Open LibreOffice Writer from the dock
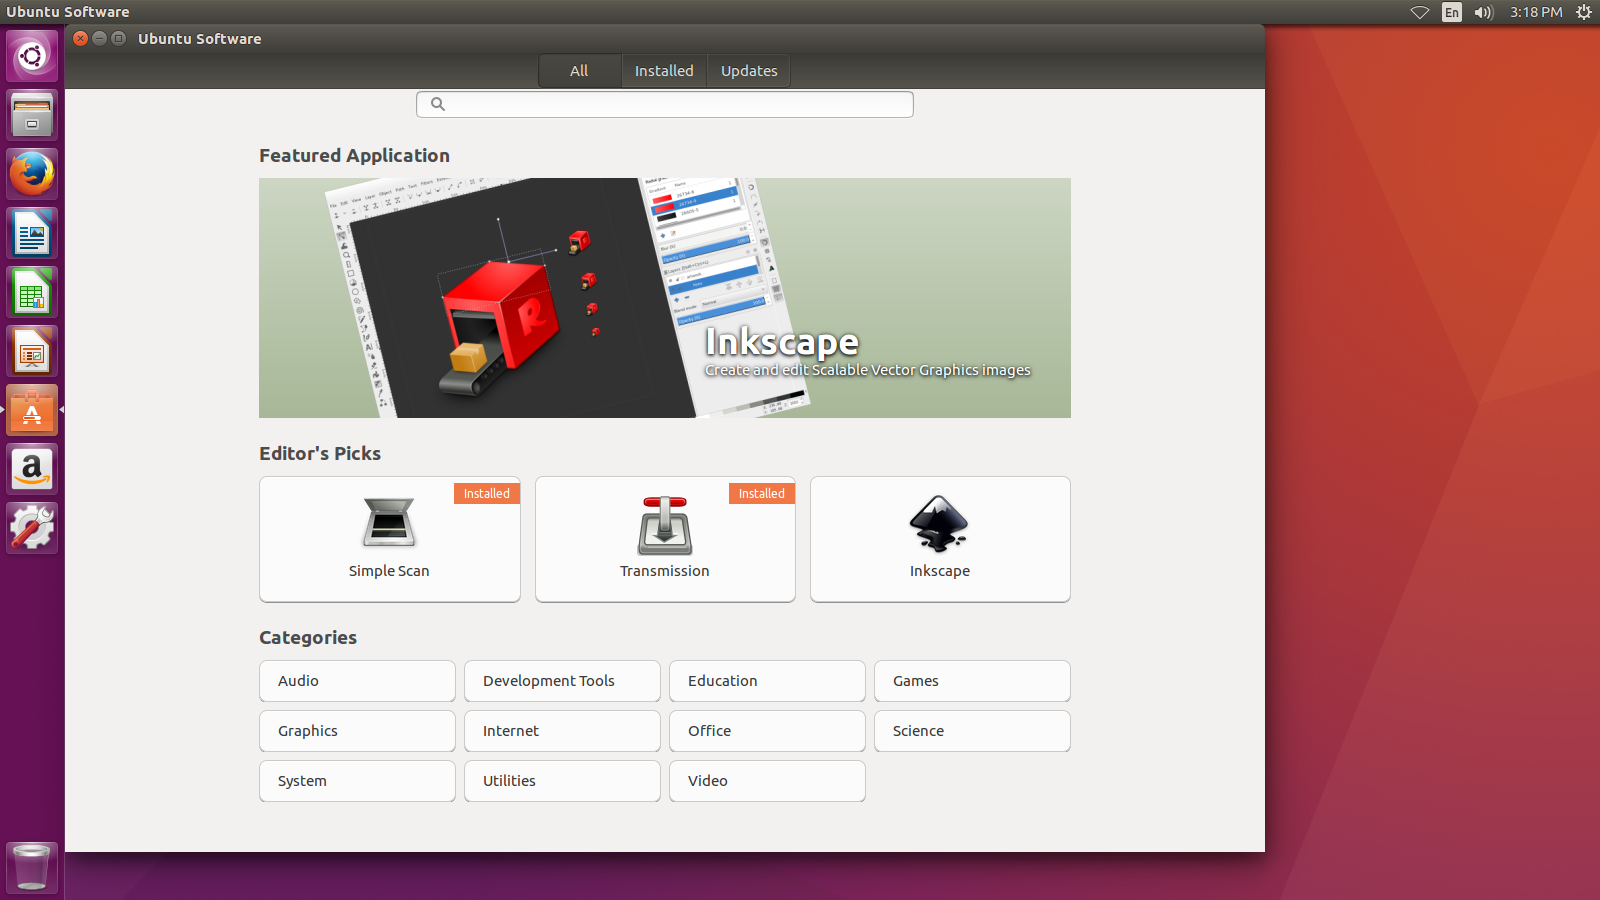Image resolution: width=1600 pixels, height=900 pixels. click(x=32, y=233)
